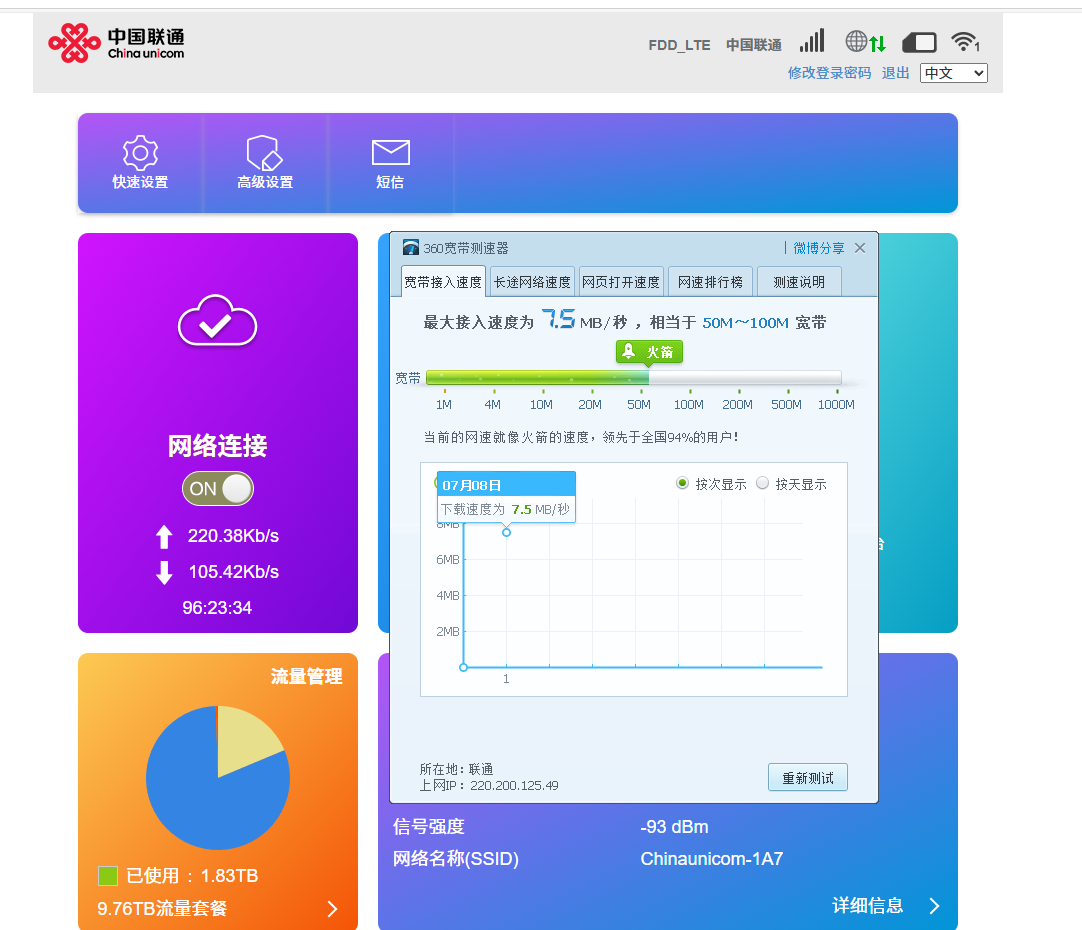Click the 网络名称(SSID) label
This screenshot has width=1082, height=930.
[455, 859]
